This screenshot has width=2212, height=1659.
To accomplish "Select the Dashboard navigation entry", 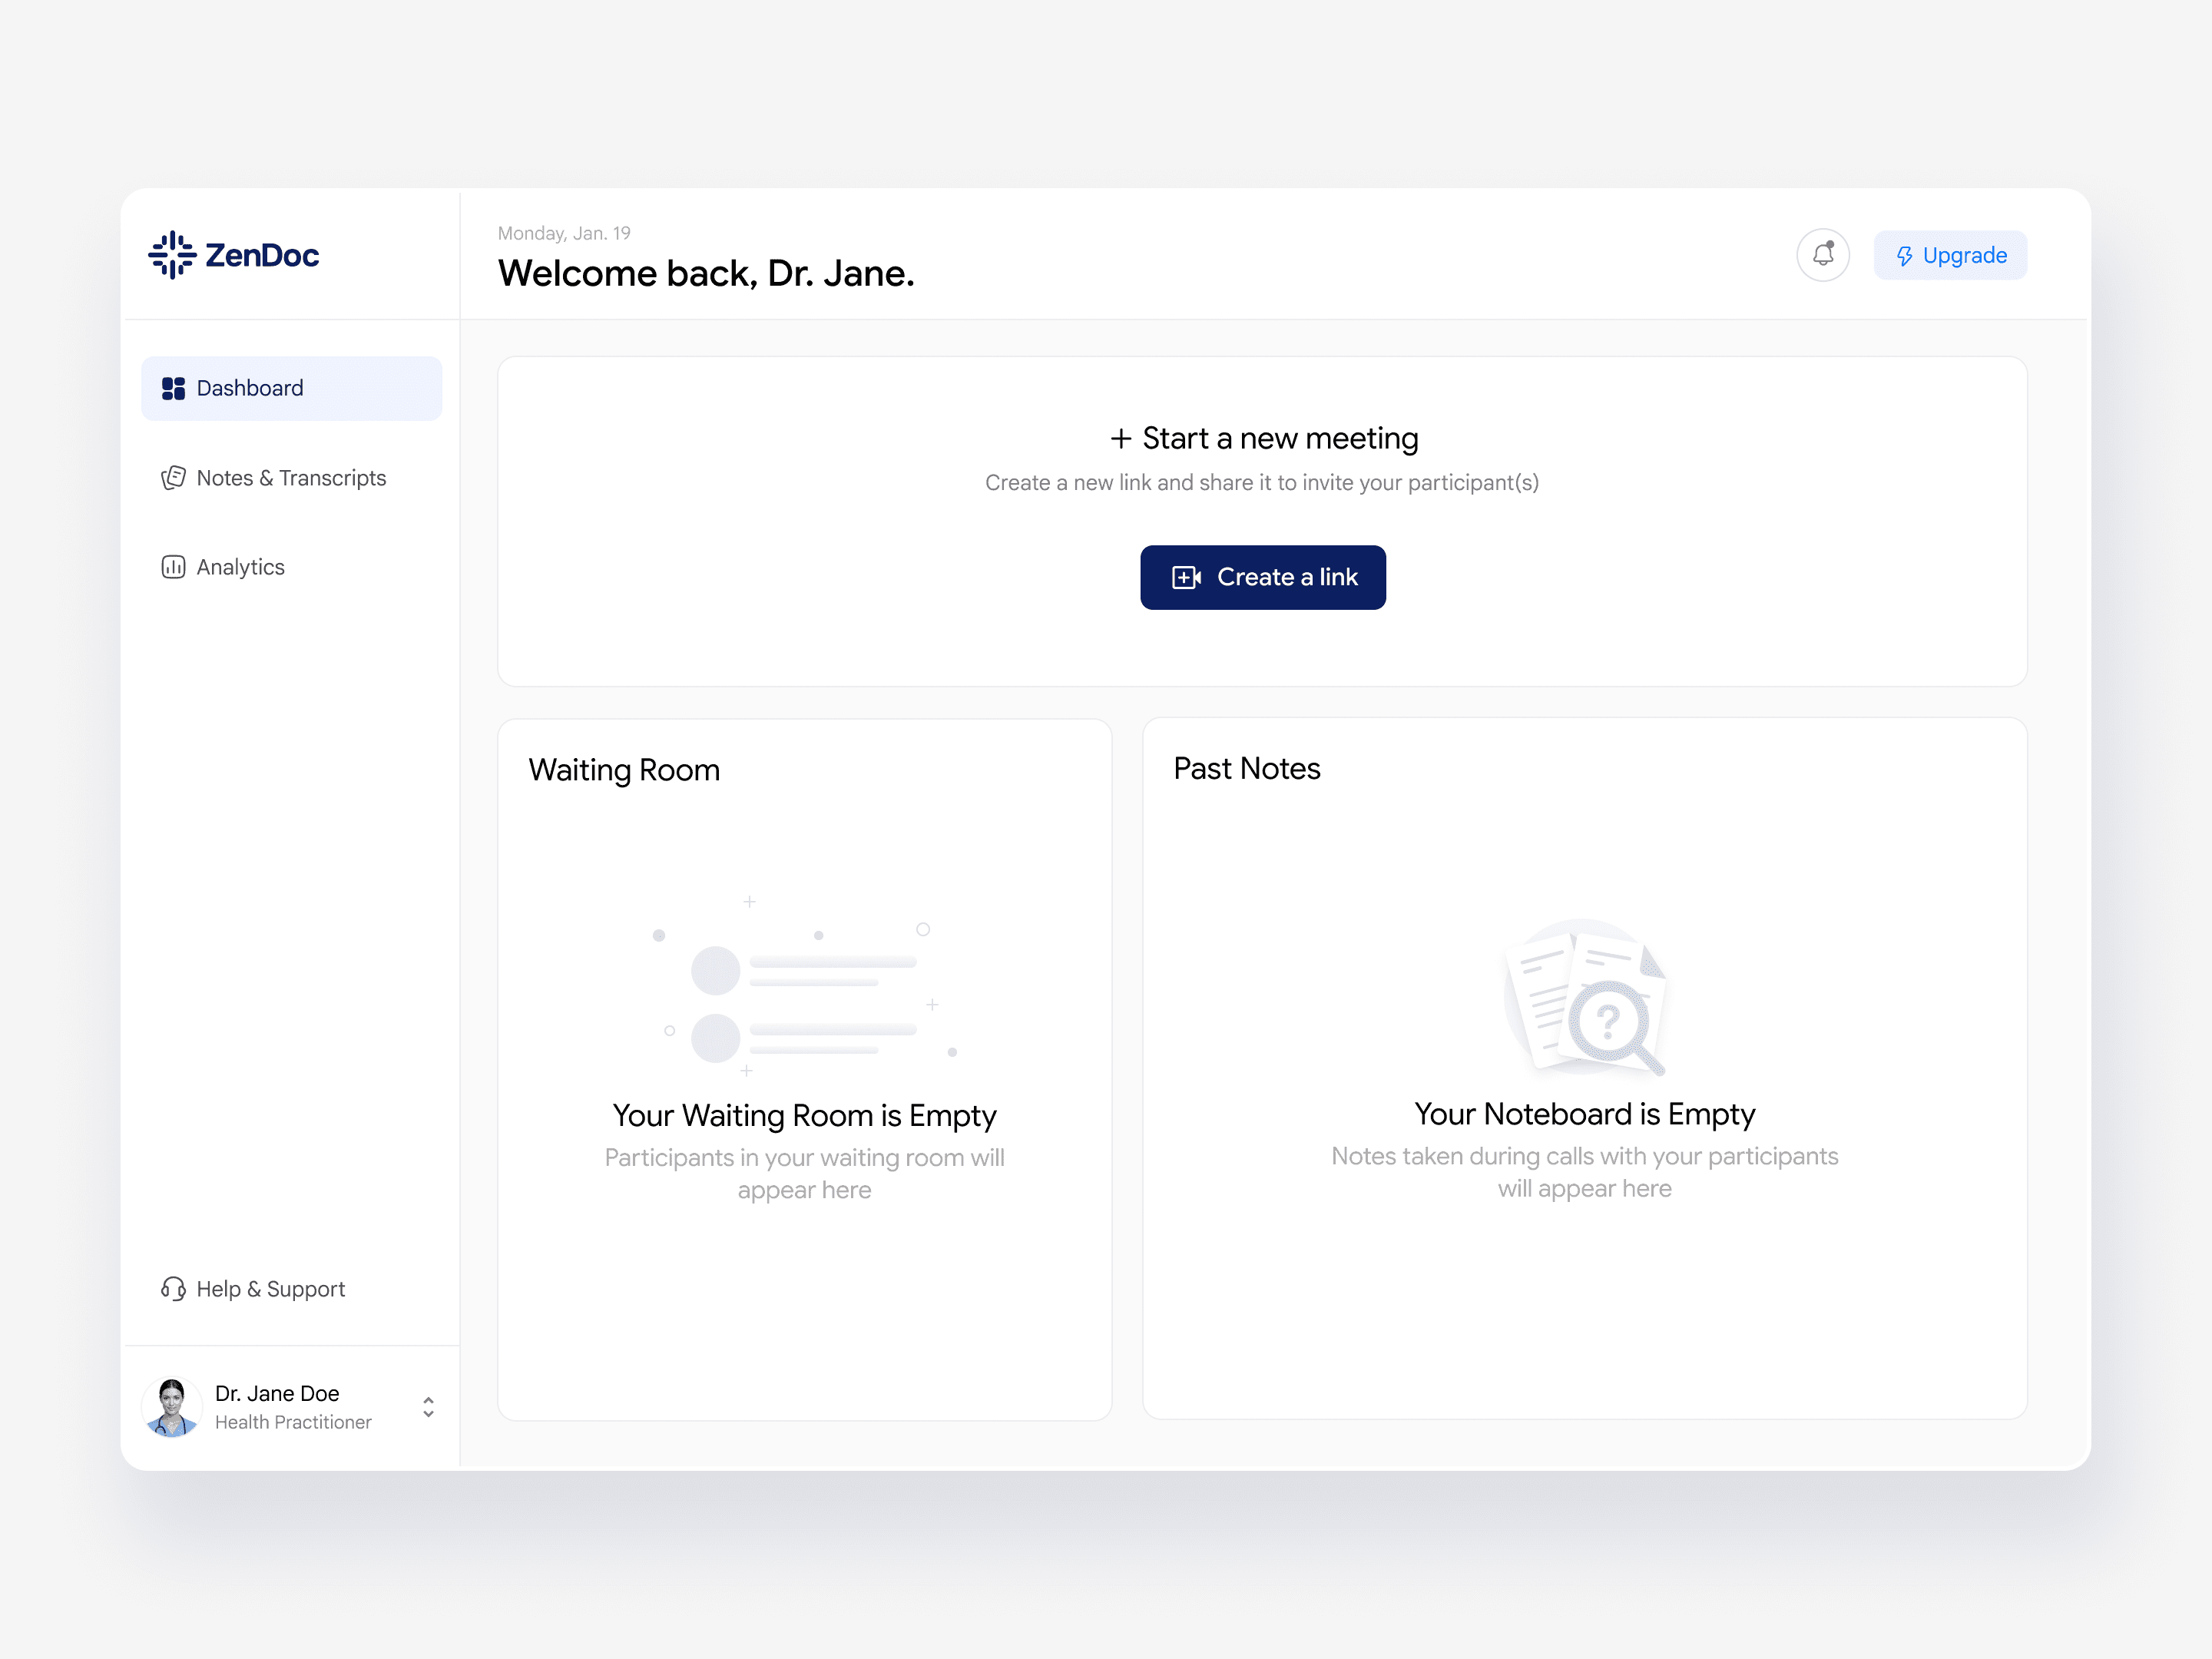I will (x=250, y=388).
